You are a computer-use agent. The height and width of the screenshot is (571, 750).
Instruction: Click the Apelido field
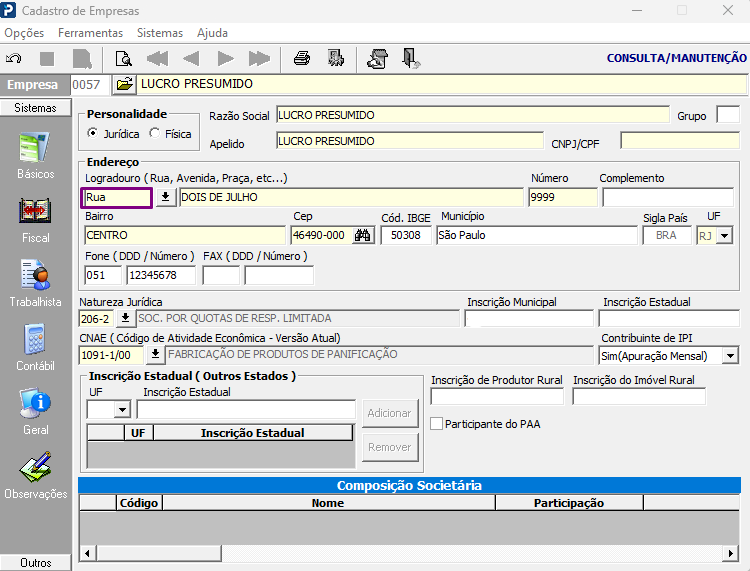410,141
